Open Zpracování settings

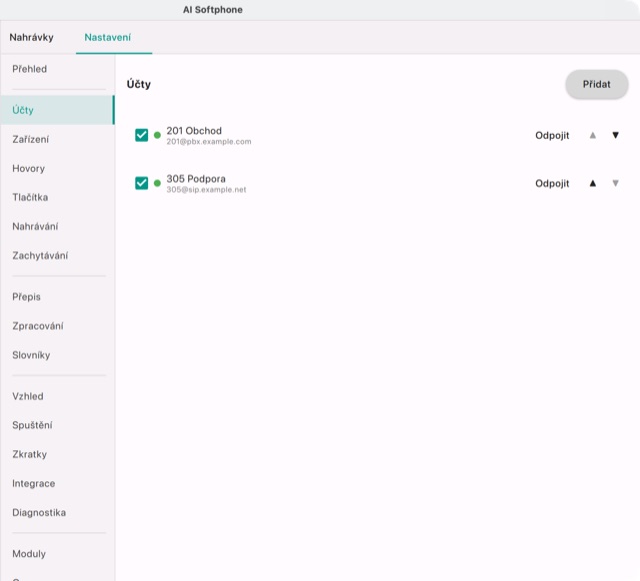click(x=57, y=326)
